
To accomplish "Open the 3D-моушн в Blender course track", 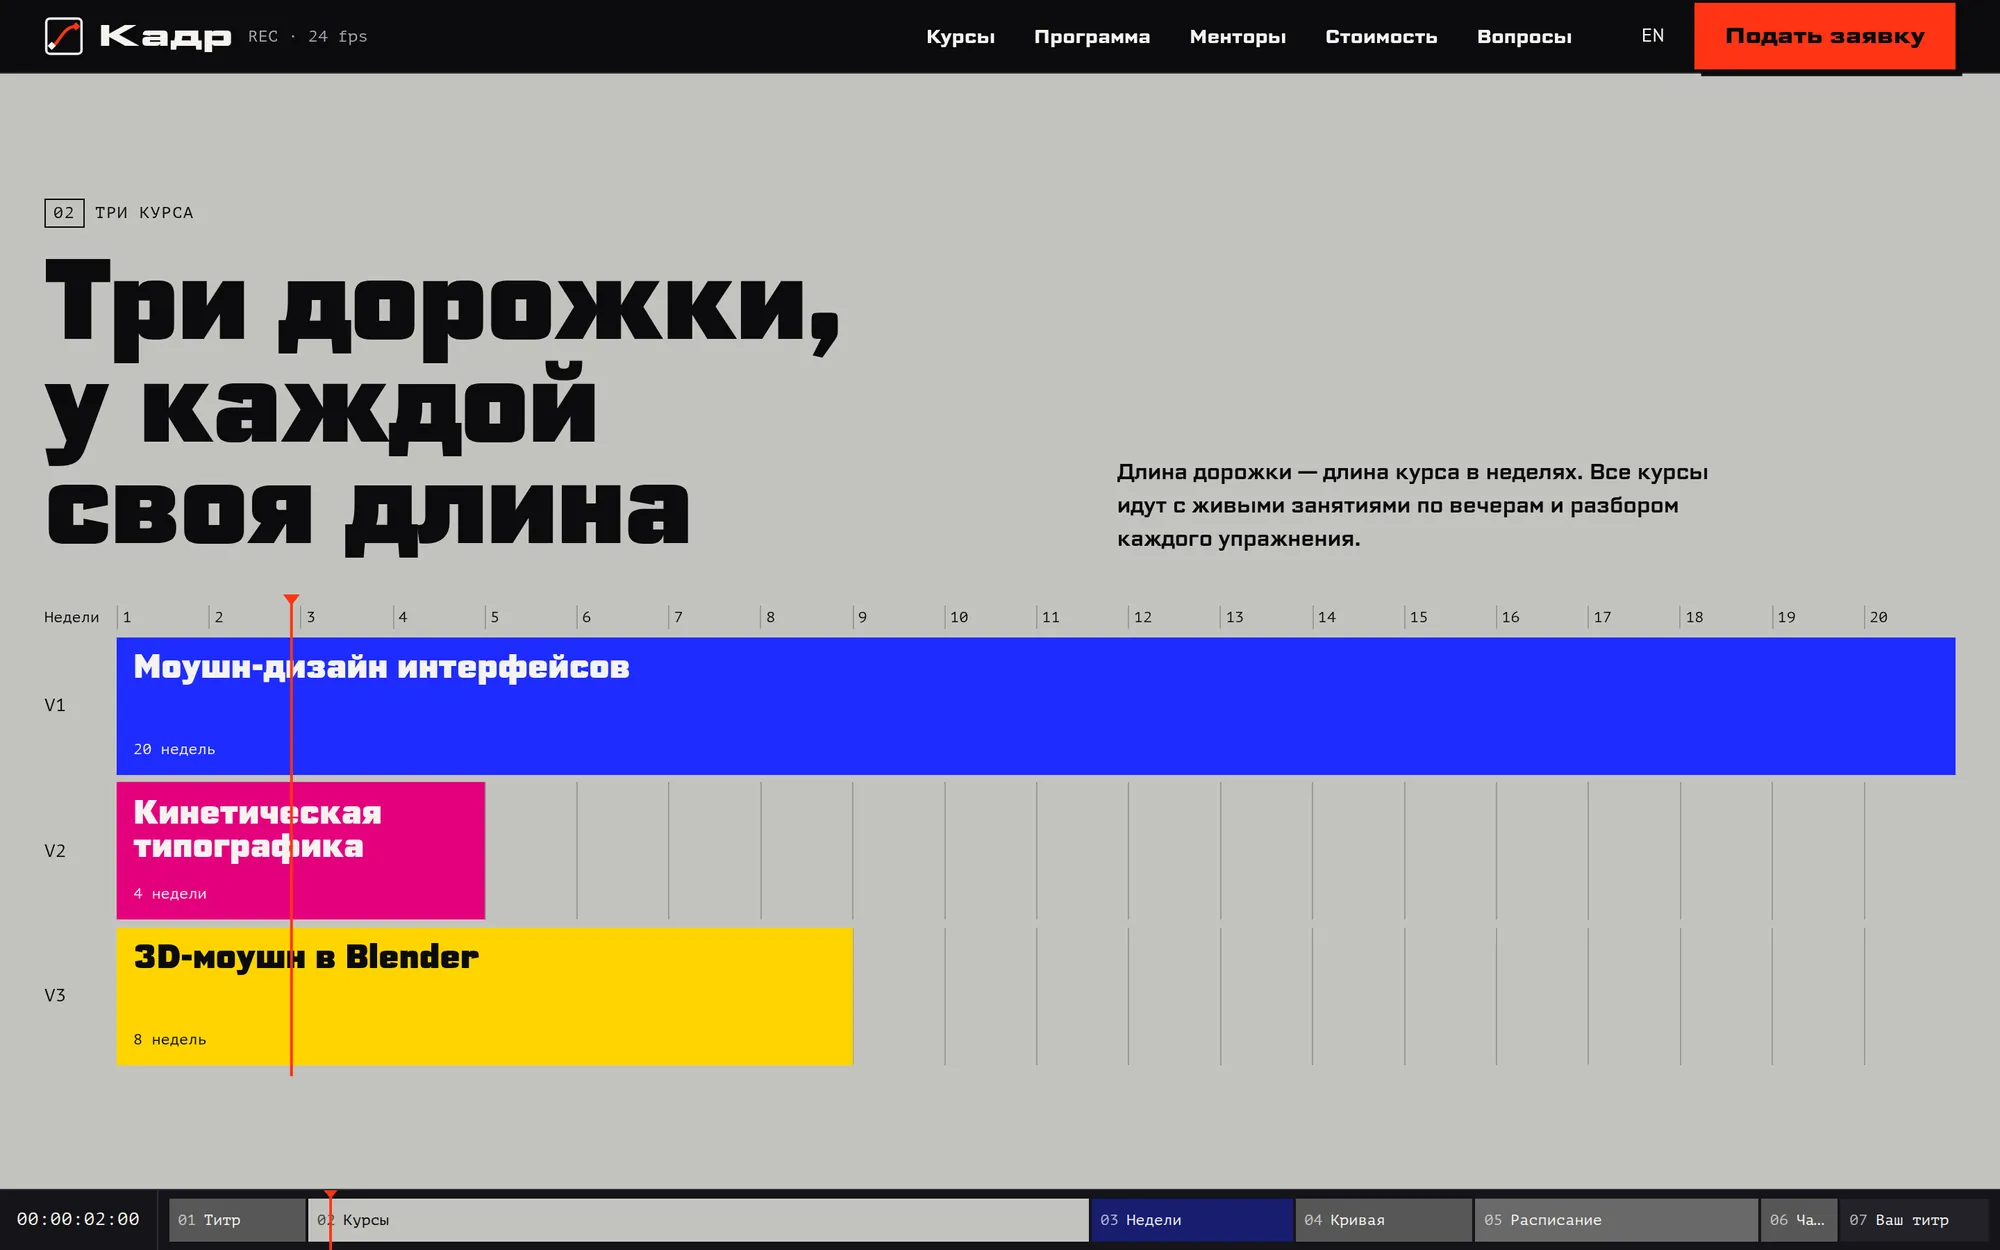I will (485, 996).
